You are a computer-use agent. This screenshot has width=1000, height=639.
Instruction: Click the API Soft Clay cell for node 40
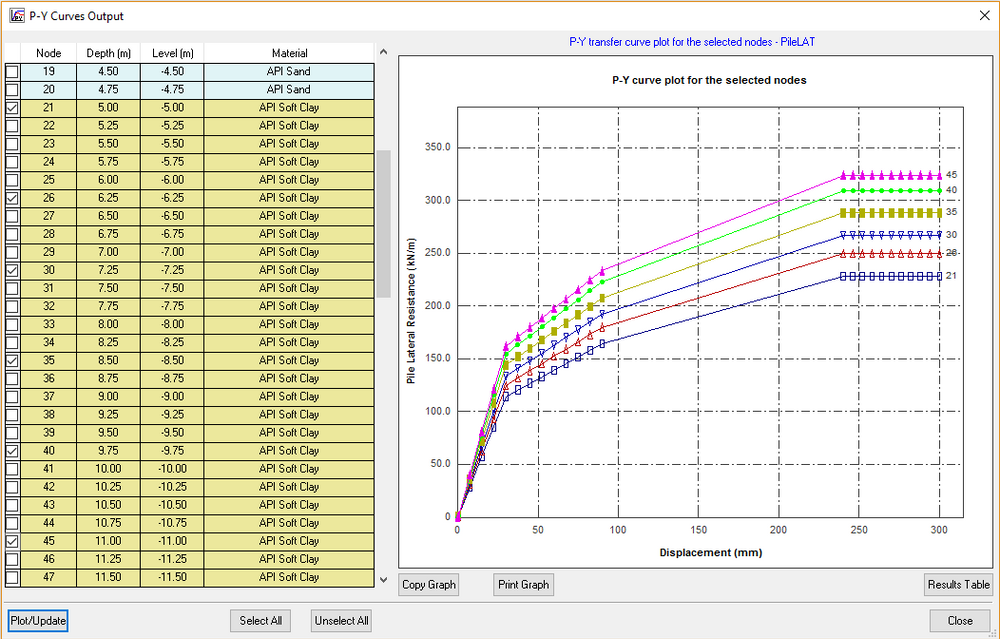coord(288,450)
